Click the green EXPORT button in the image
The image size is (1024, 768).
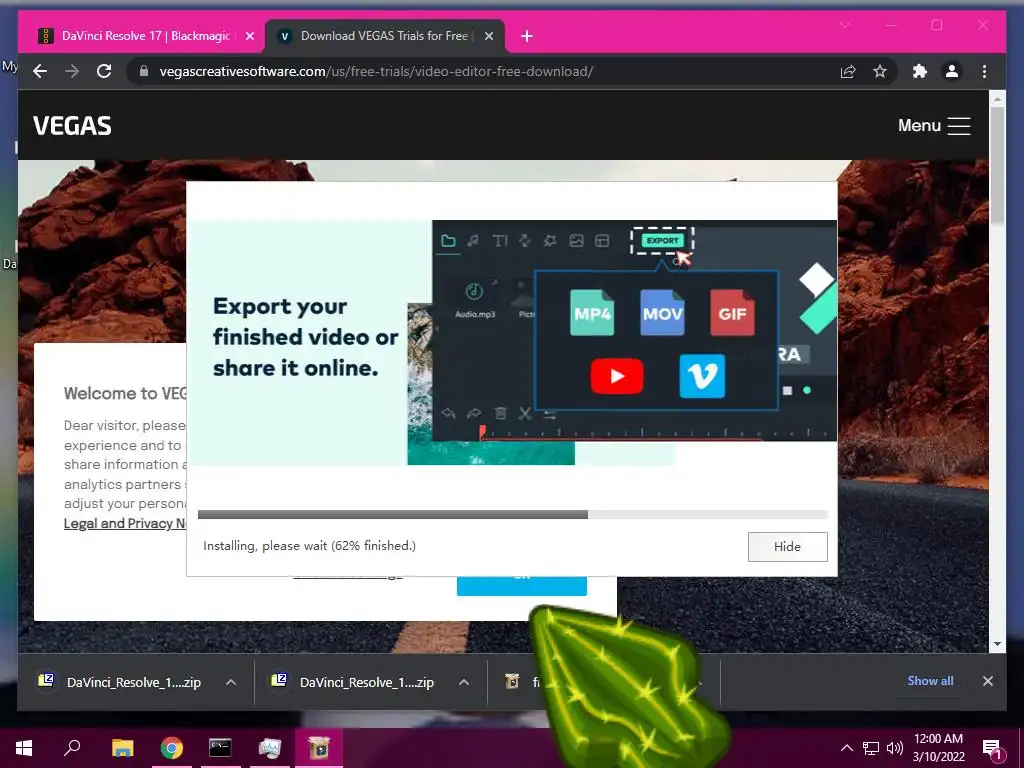click(662, 240)
